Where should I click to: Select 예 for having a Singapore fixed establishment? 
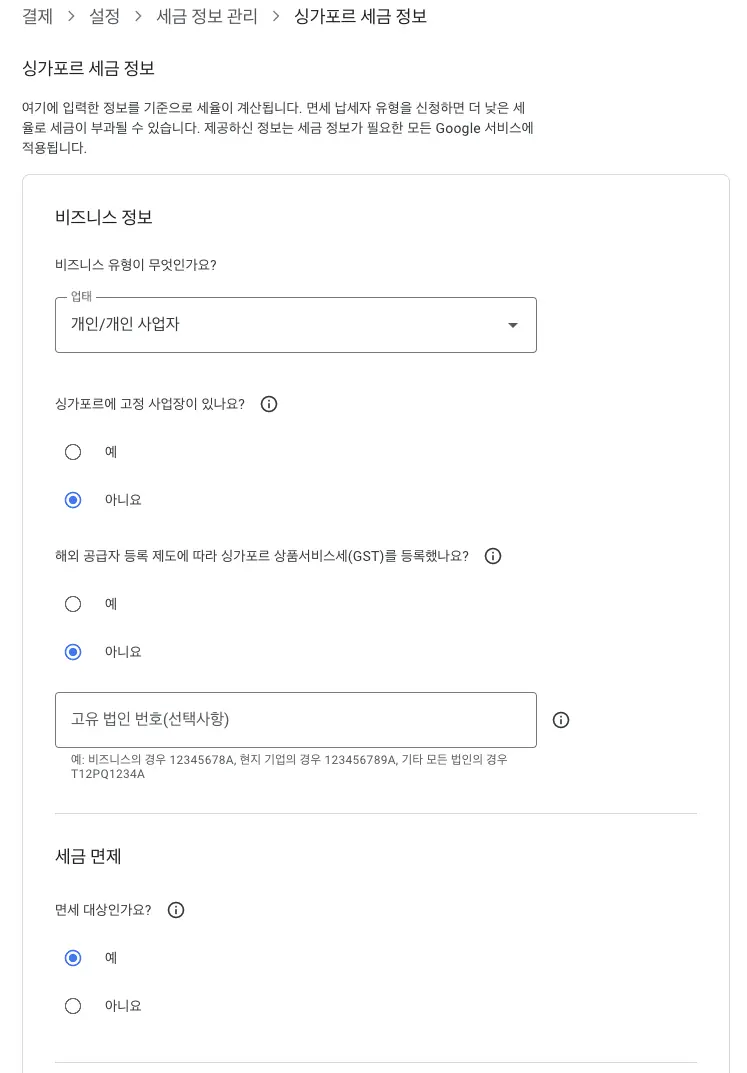[73, 452]
